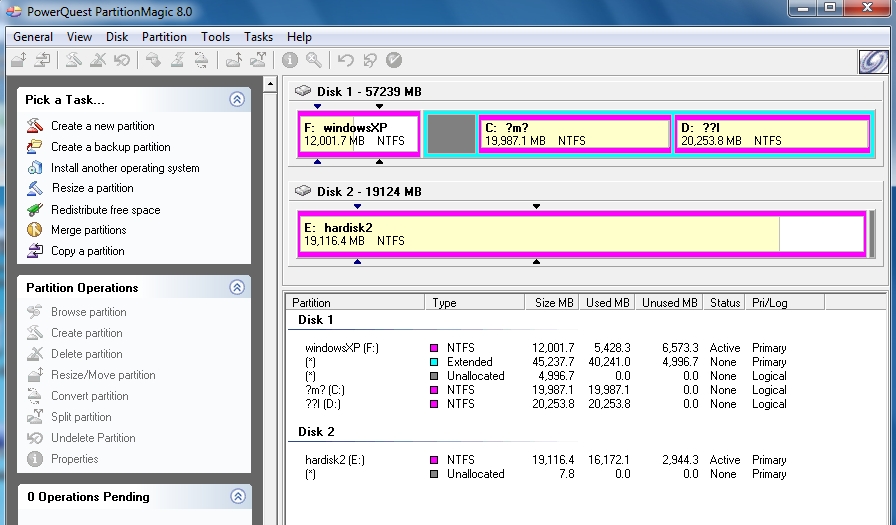
Task: Collapse the Partition Operations panel
Action: pyautogui.click(x=237, y=287)
